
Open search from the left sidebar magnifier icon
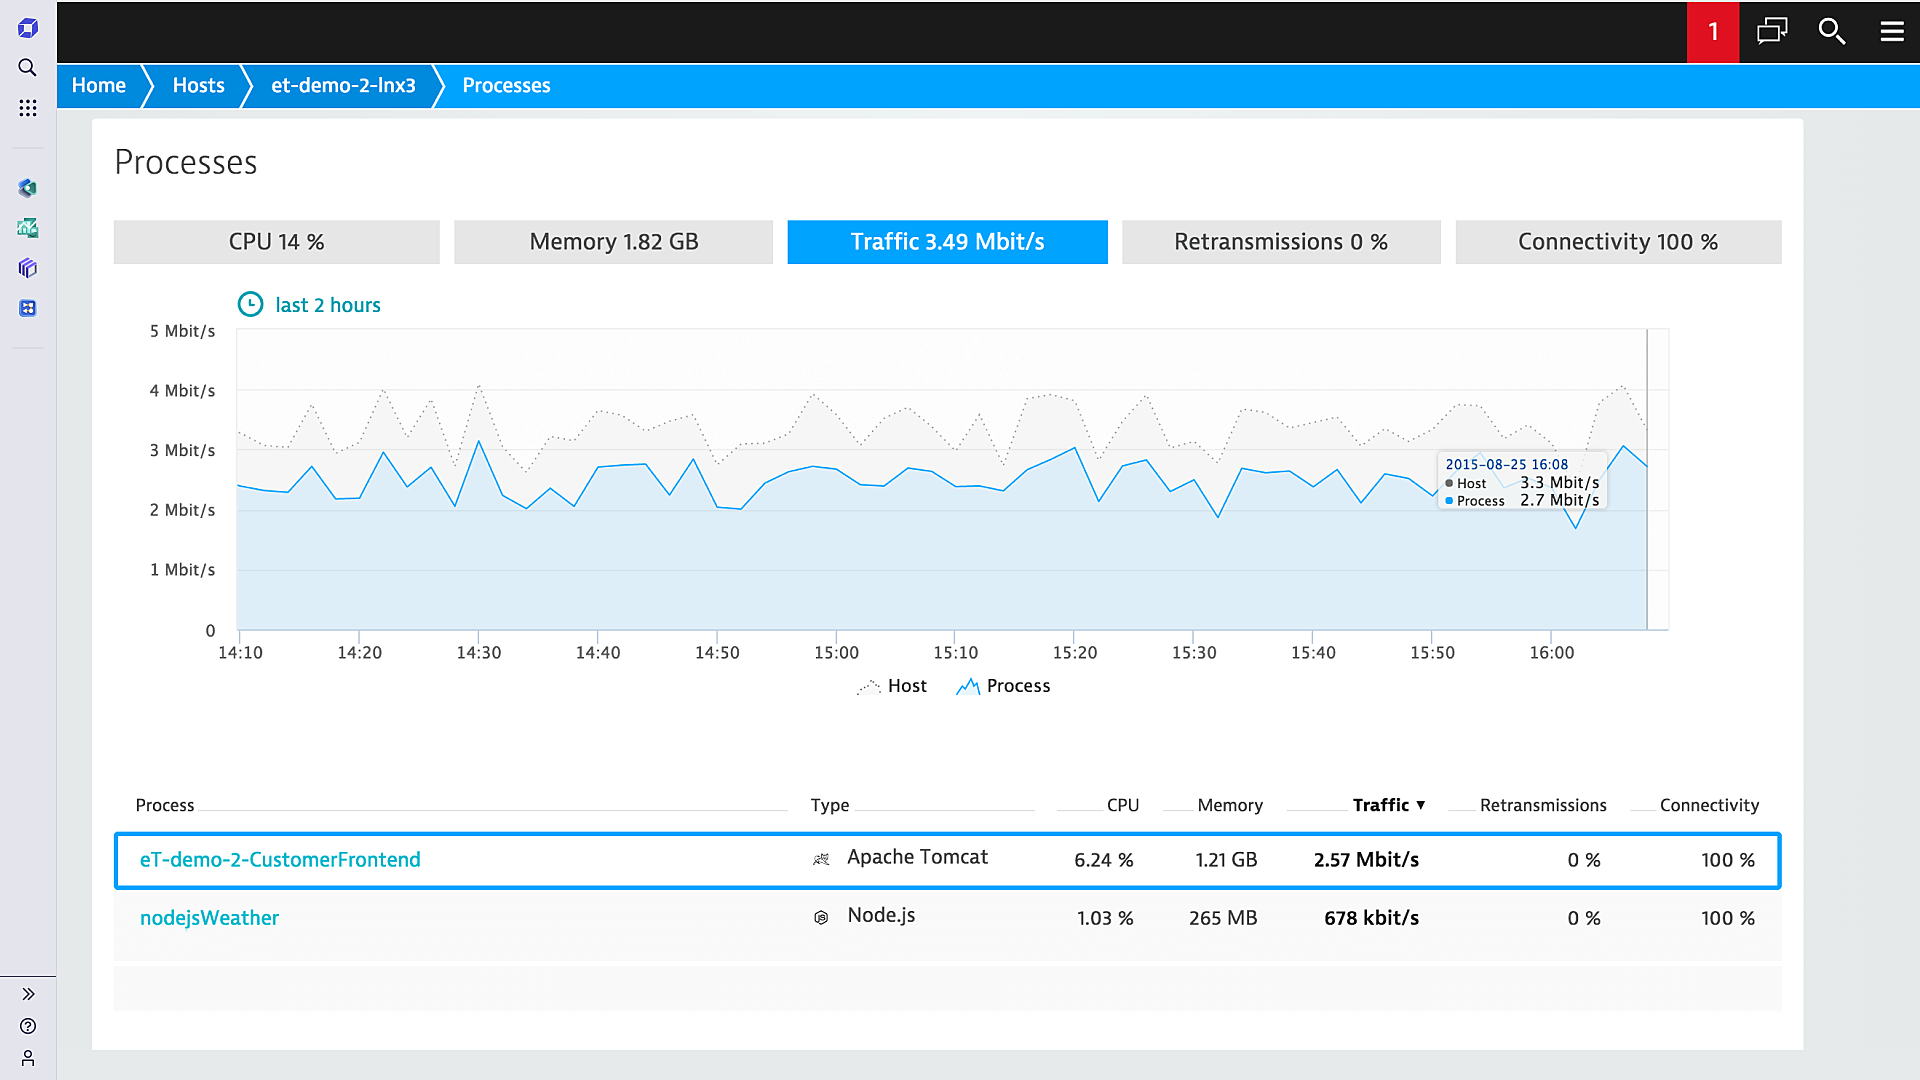click(x=27, y=68)
